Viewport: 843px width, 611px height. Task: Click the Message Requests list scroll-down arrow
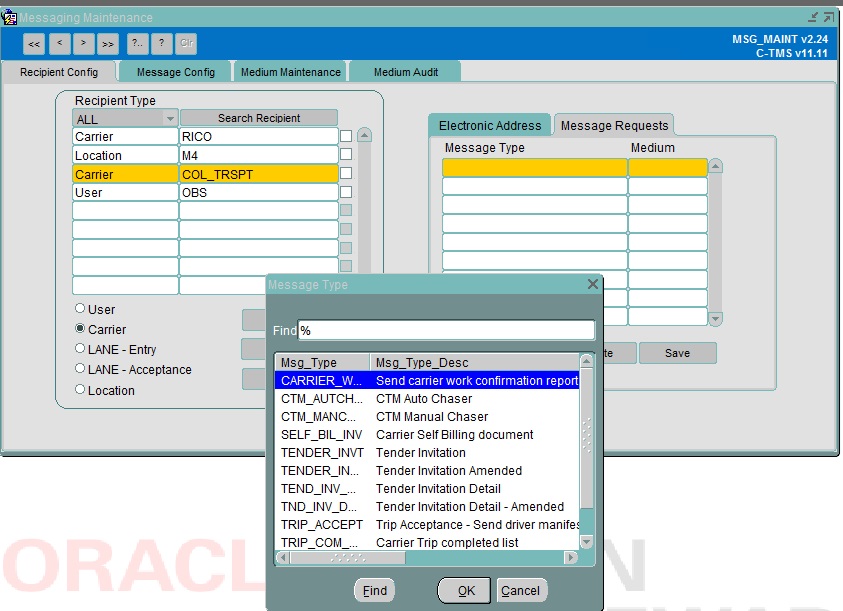715,319
